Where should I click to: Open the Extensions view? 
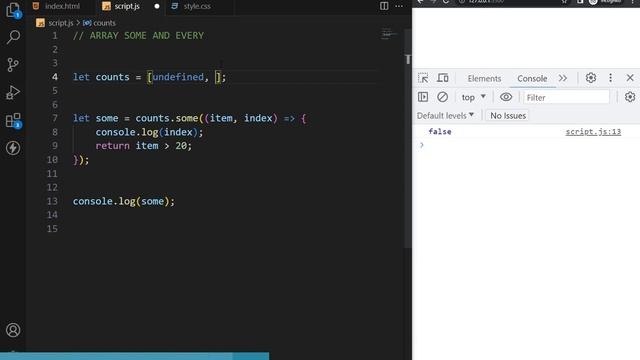tap(13, 120)
